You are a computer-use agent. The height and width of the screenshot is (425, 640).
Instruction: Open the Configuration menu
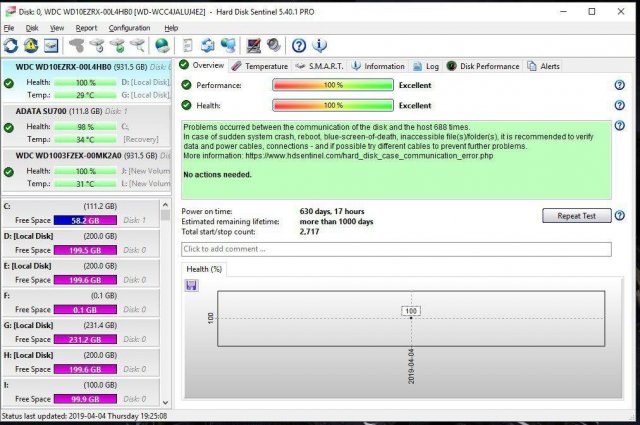point(129,28)
